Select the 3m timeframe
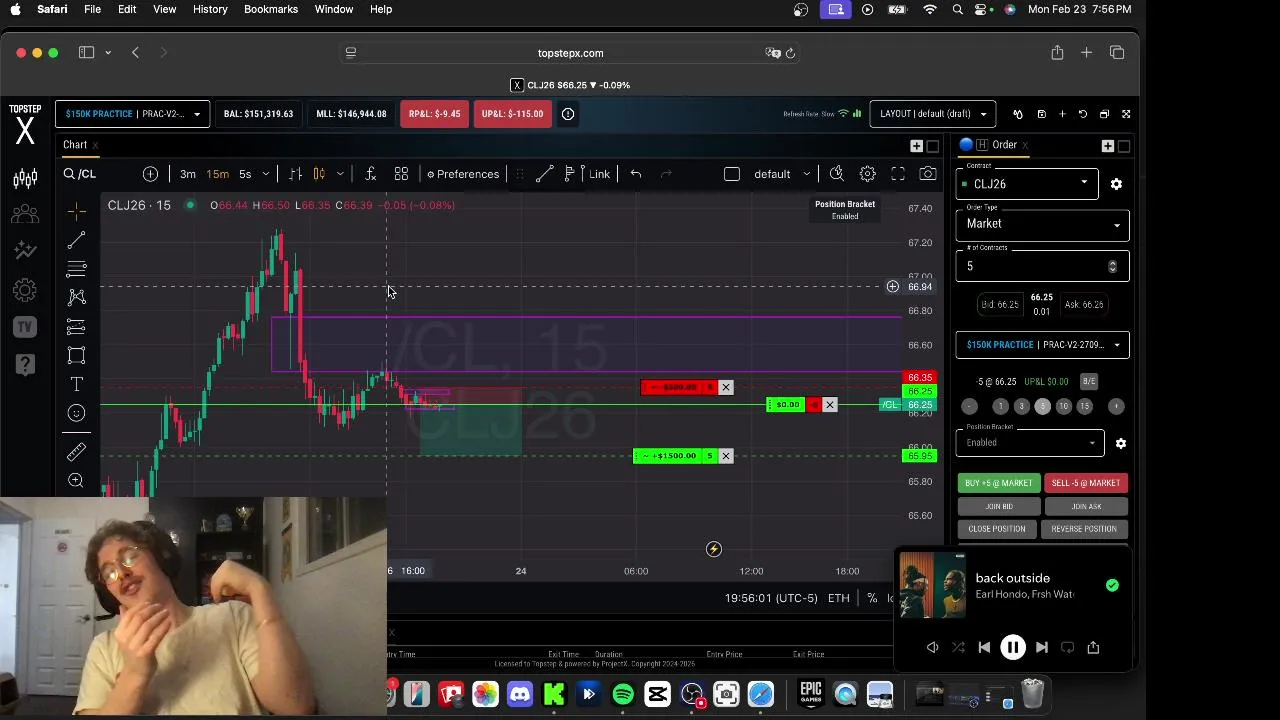 tap(187, 174)
